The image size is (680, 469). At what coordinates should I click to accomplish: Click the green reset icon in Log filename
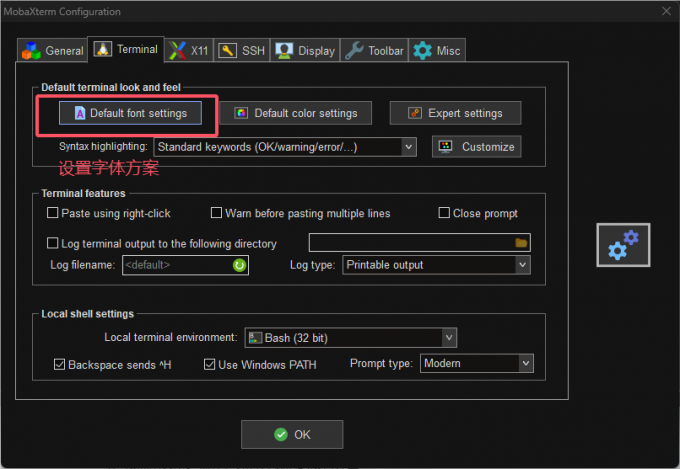[x=239, y=265]
